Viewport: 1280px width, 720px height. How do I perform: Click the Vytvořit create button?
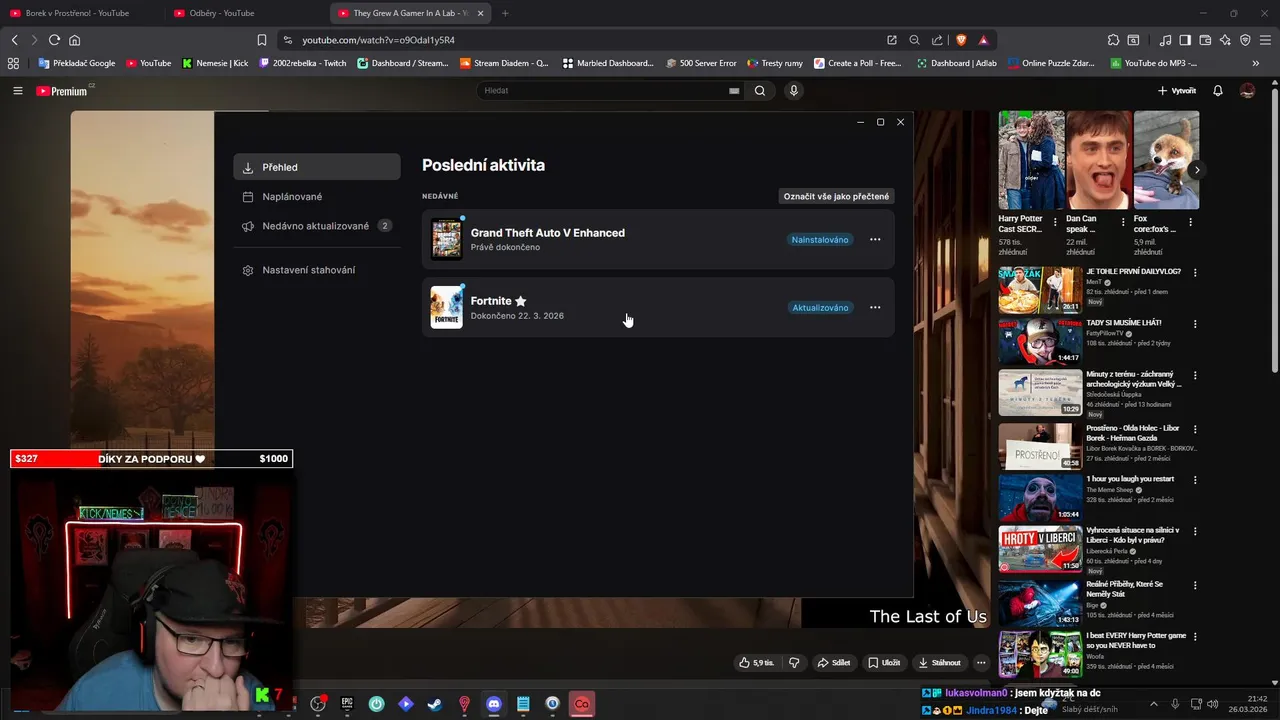point(1177,91)
